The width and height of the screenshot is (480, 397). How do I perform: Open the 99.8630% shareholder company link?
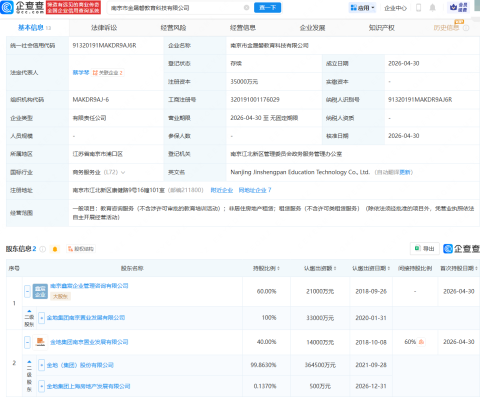click(80, 365)
